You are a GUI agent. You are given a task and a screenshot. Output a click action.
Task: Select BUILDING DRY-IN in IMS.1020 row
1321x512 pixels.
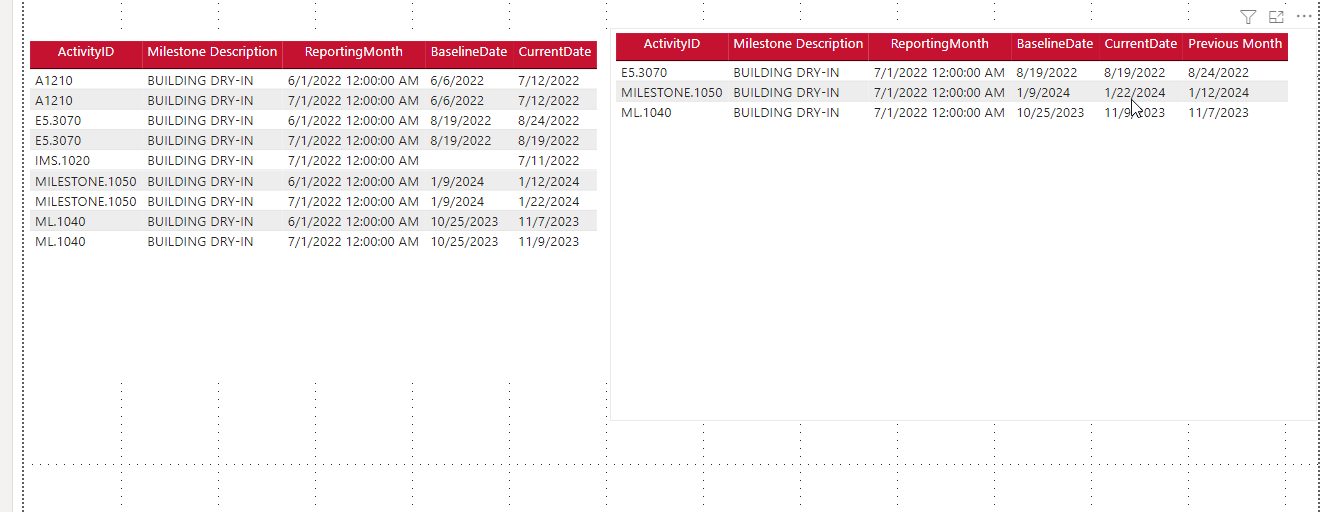coord(200,160)
